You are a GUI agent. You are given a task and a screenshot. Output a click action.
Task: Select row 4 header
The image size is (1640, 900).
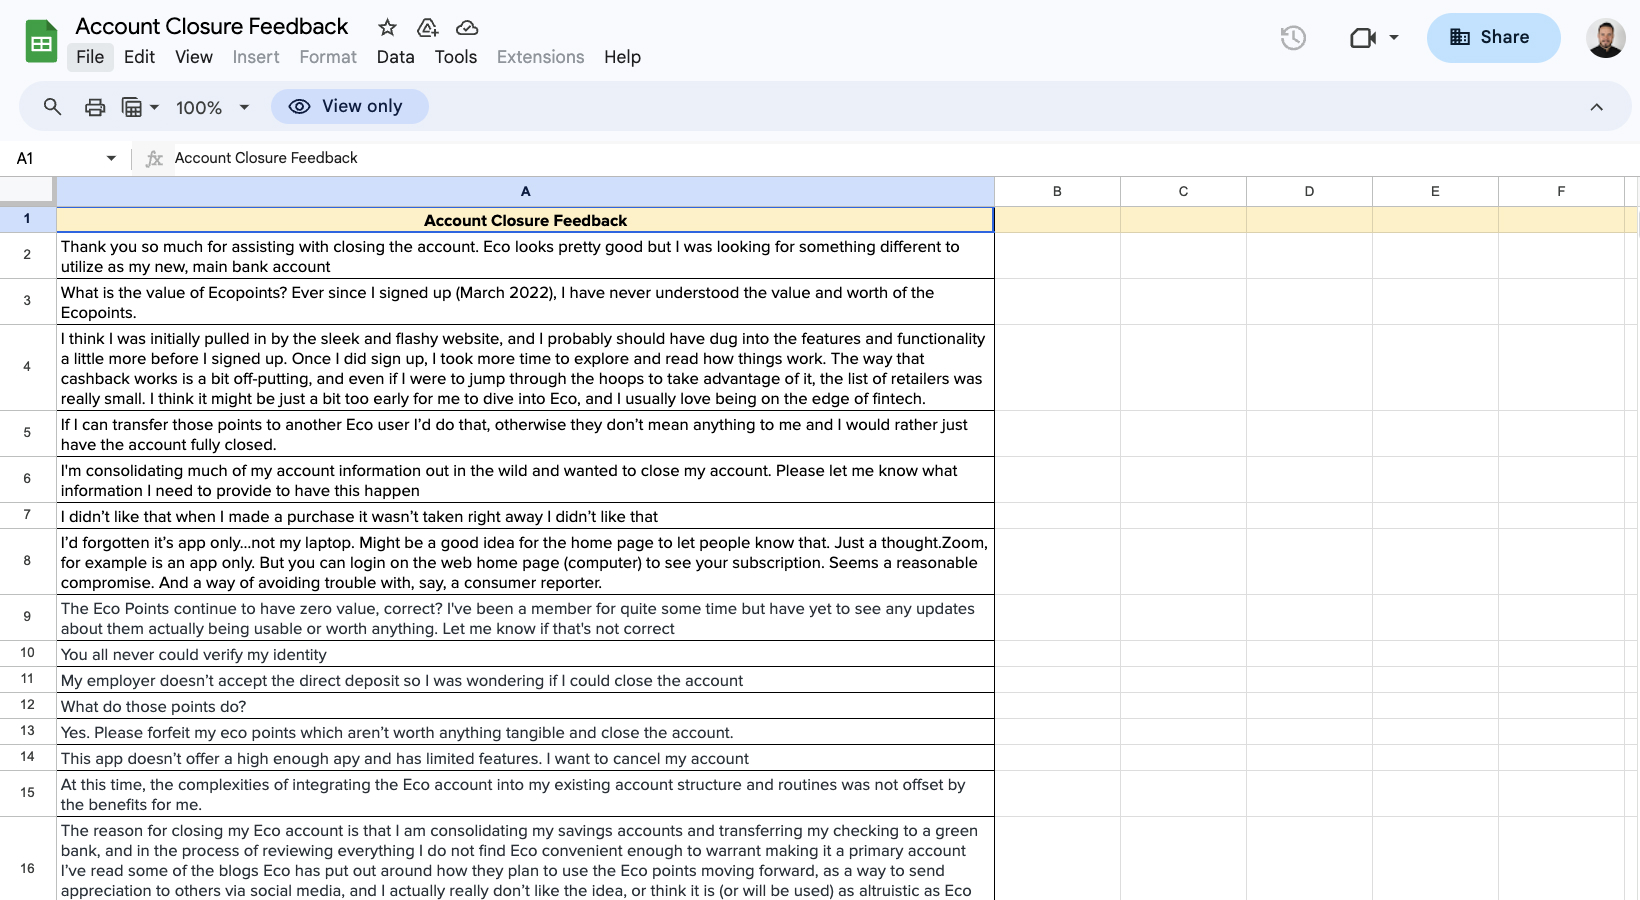(27, 367)
